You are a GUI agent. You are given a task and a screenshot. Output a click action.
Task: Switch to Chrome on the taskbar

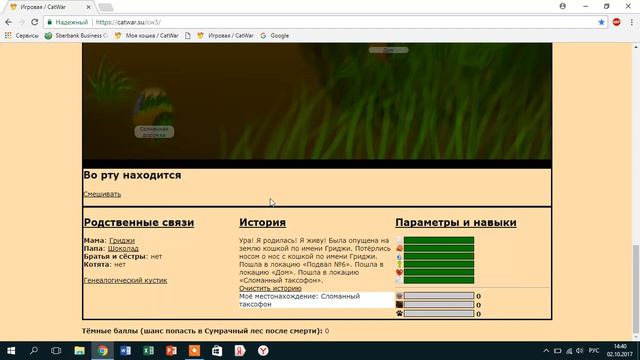tap(102, 351)
